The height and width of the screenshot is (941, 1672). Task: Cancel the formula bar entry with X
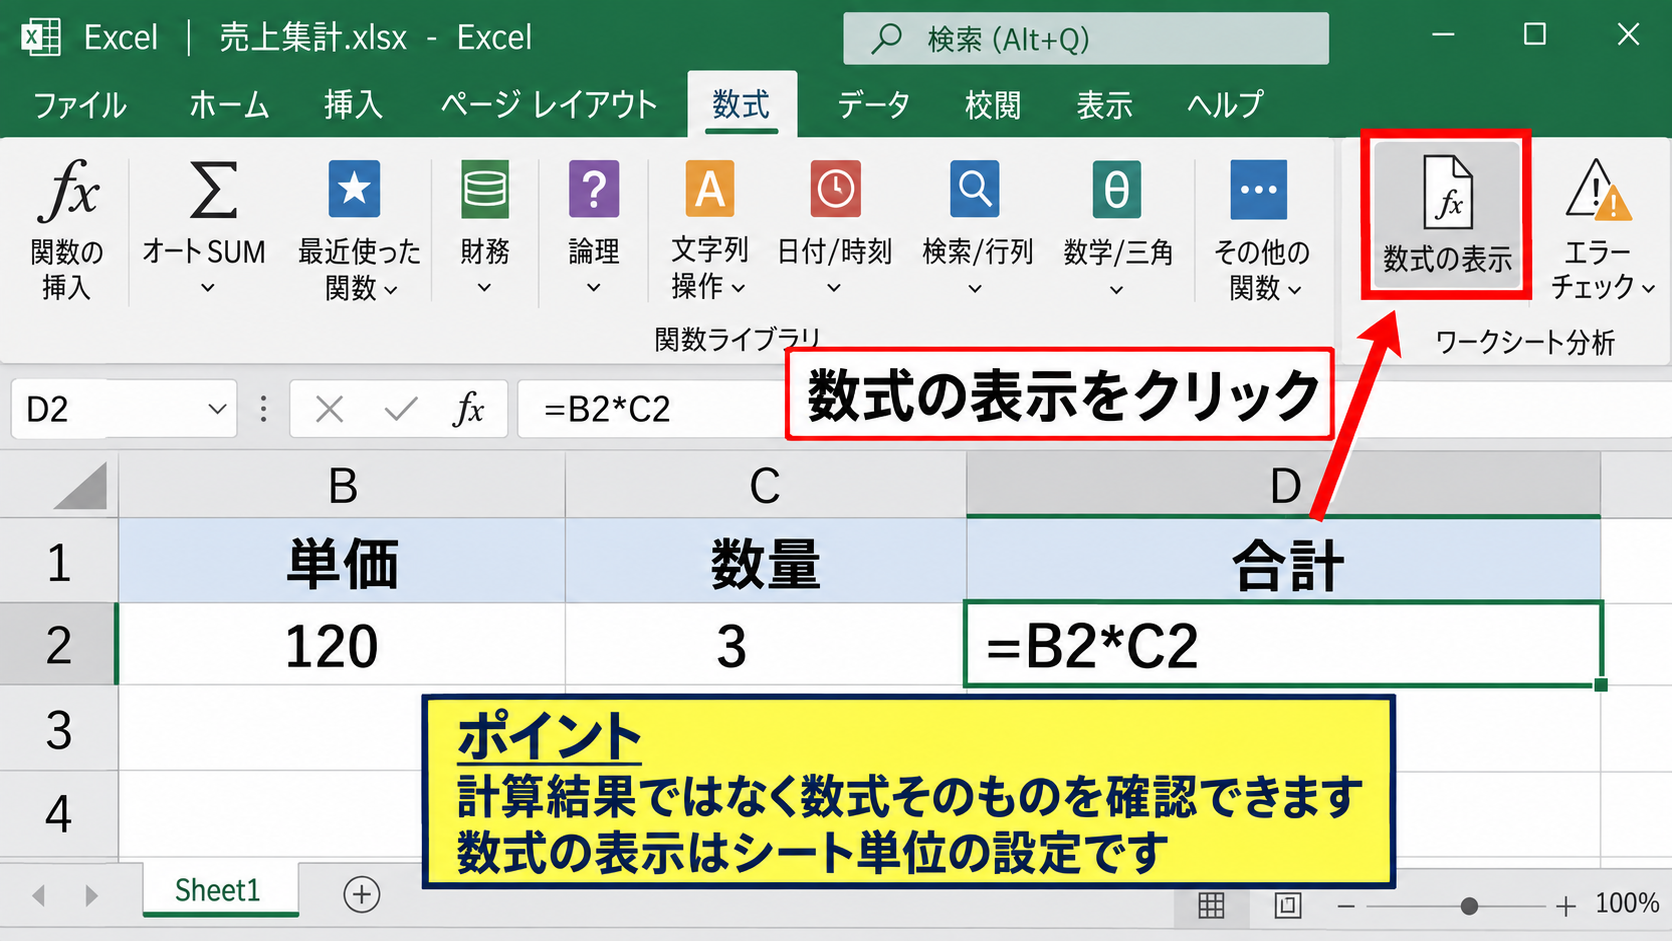click(329, 409)
